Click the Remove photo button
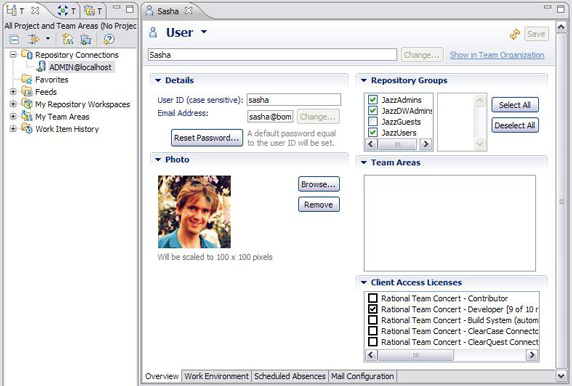572x386 pixels. pos(319,205)
